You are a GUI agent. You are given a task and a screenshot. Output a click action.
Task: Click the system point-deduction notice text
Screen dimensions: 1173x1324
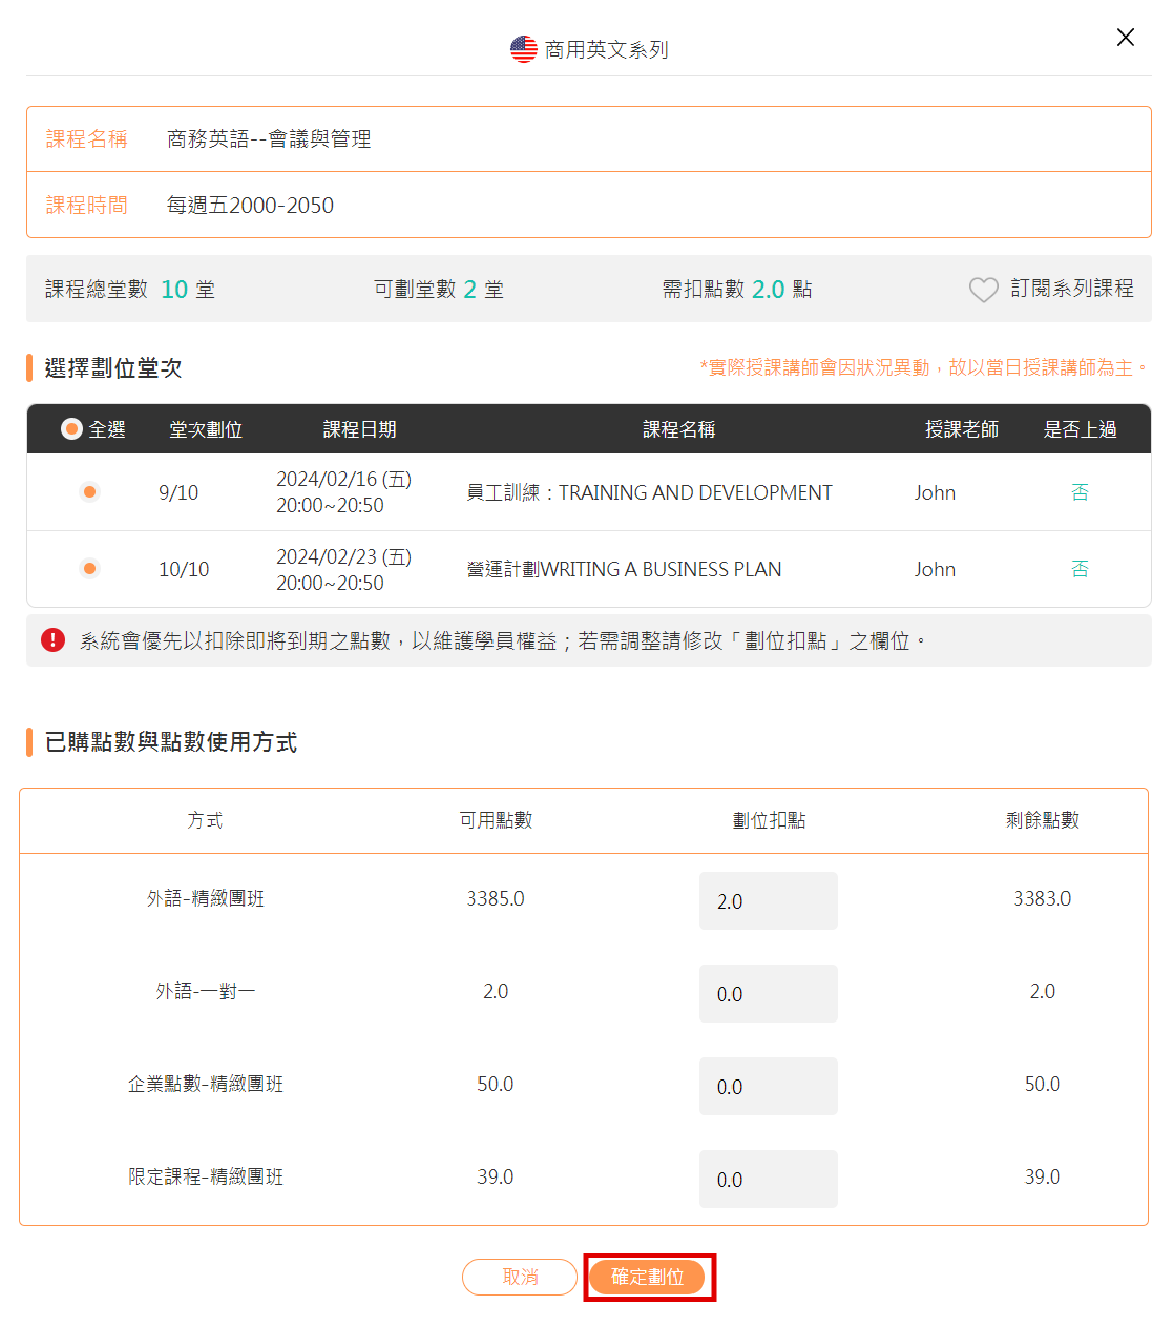point(503,640)
